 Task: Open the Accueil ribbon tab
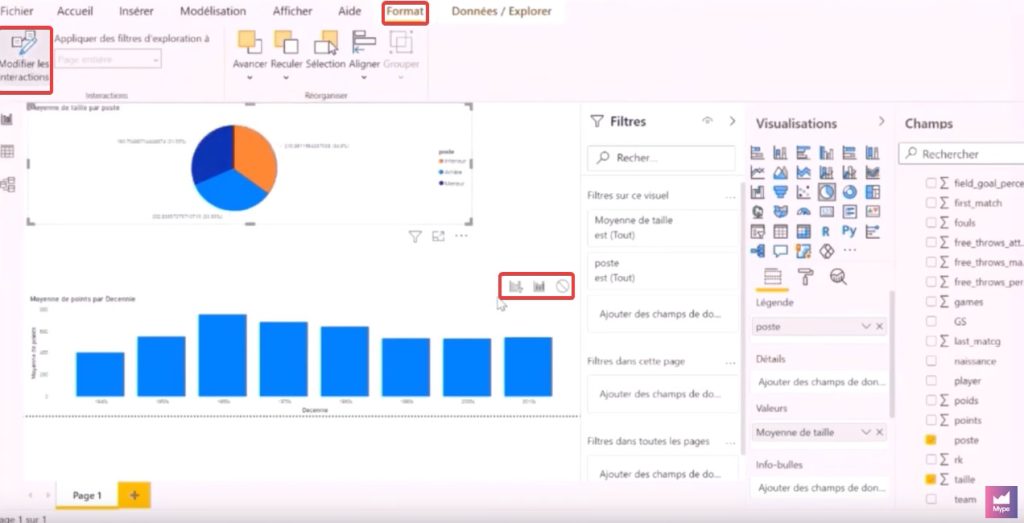[x=75, y=11]
